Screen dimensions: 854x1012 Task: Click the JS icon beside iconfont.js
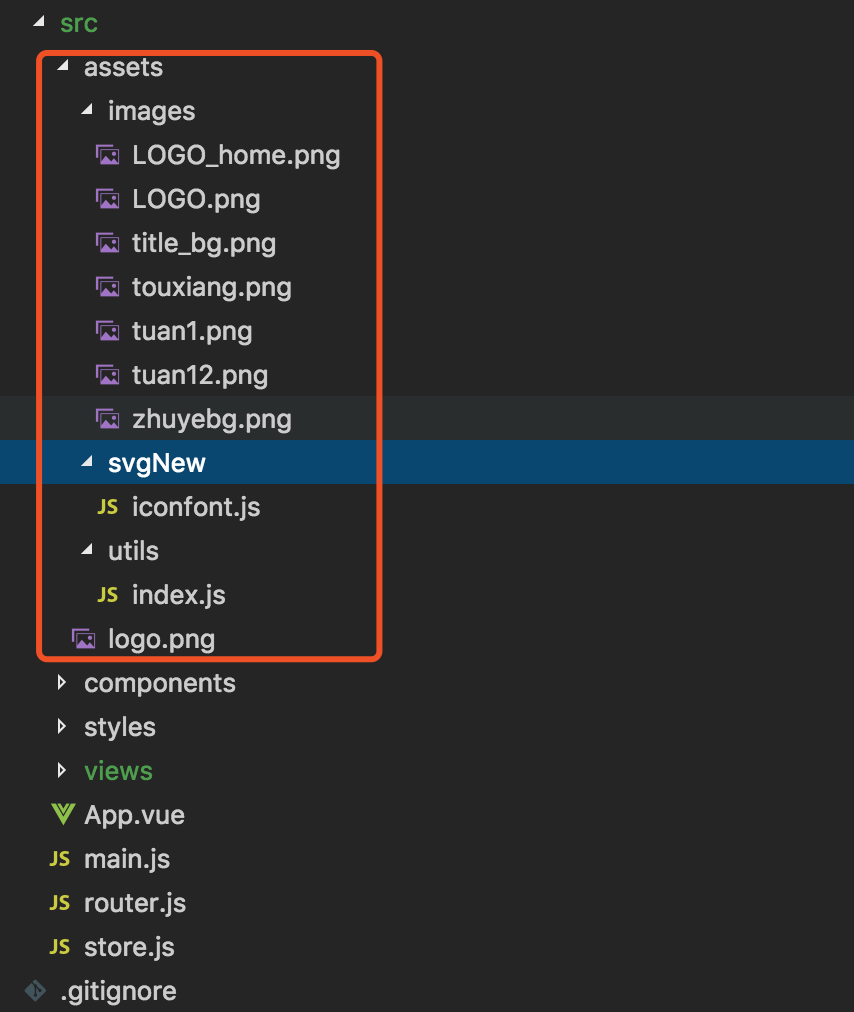[107, 507]
